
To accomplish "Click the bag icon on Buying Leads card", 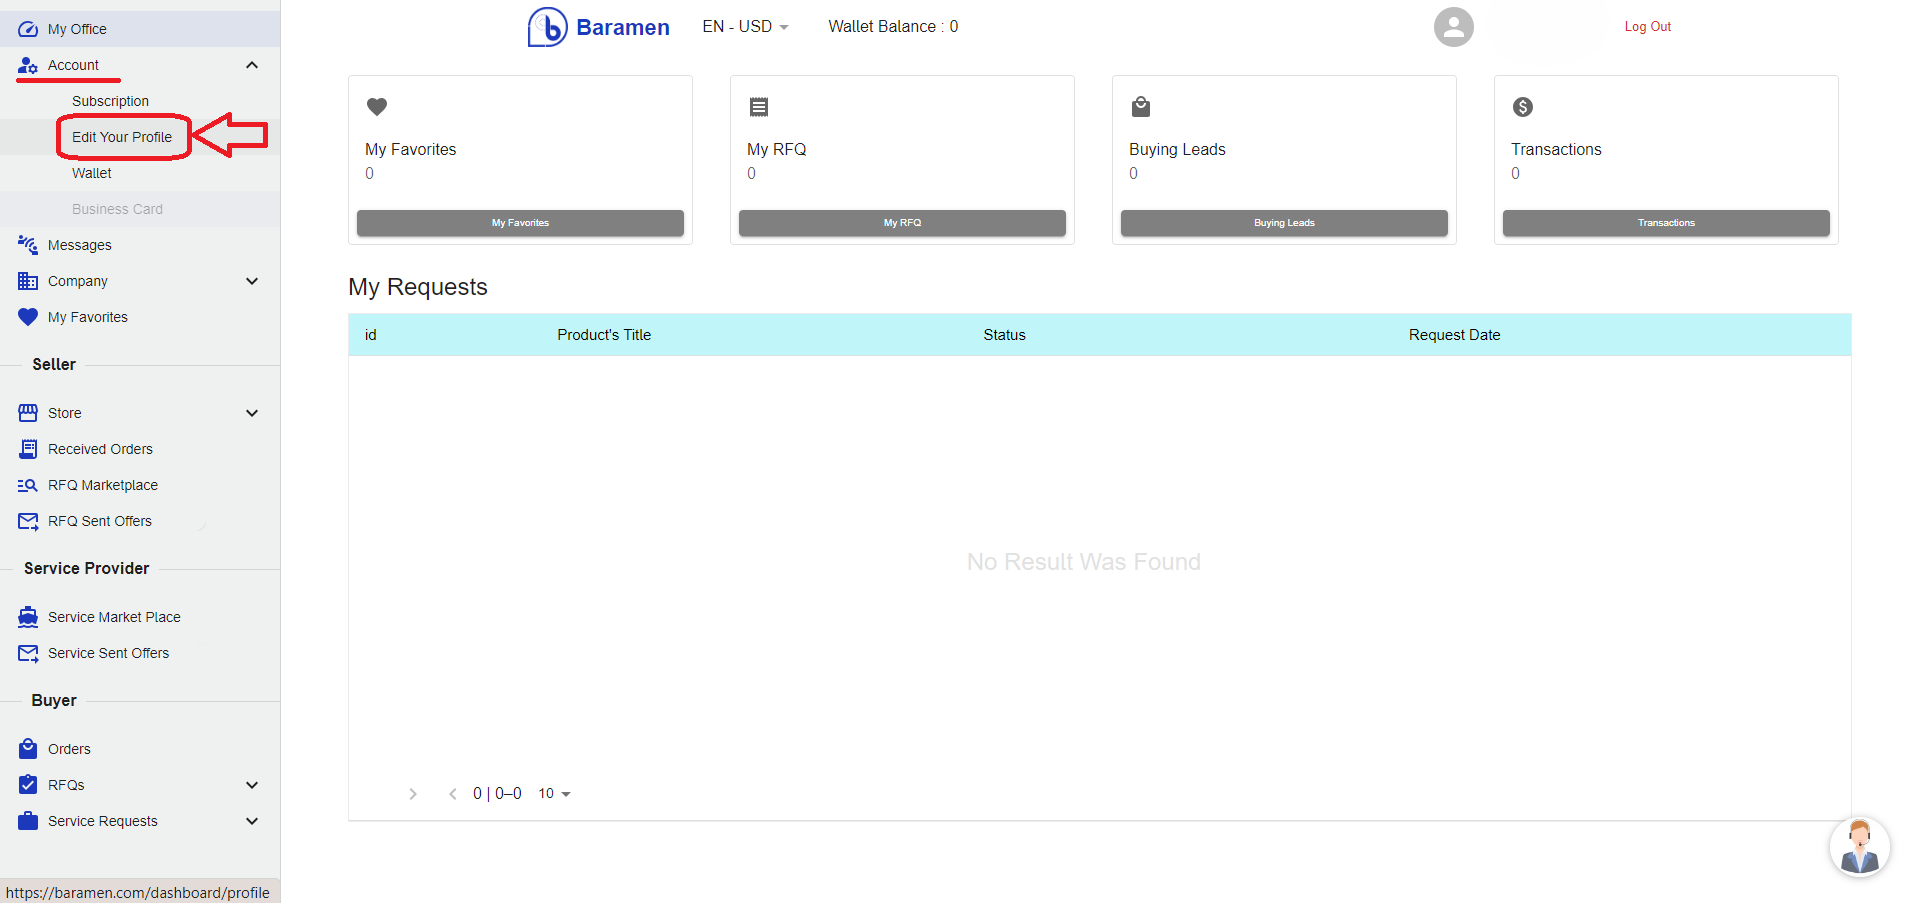I will 1141,106.
